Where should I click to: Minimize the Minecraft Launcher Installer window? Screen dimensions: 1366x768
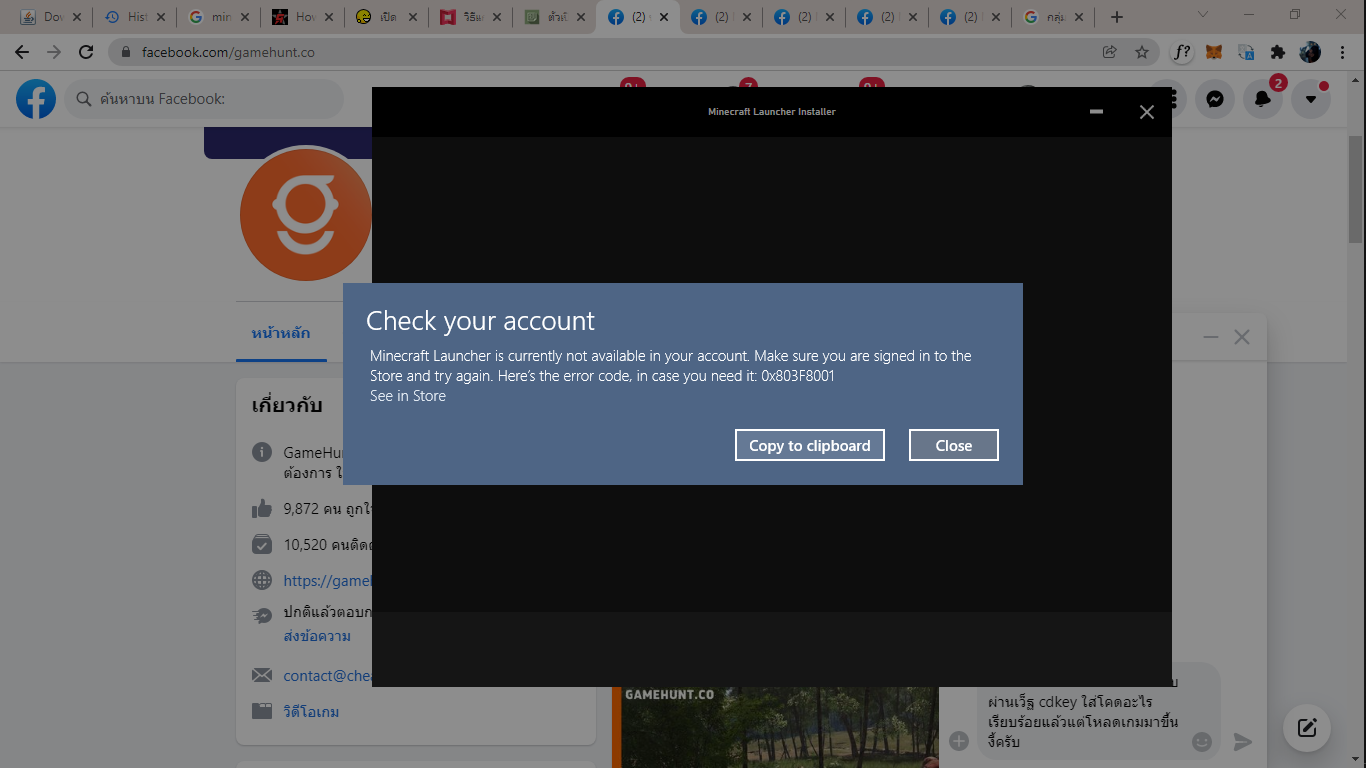tap(1096, 112)
